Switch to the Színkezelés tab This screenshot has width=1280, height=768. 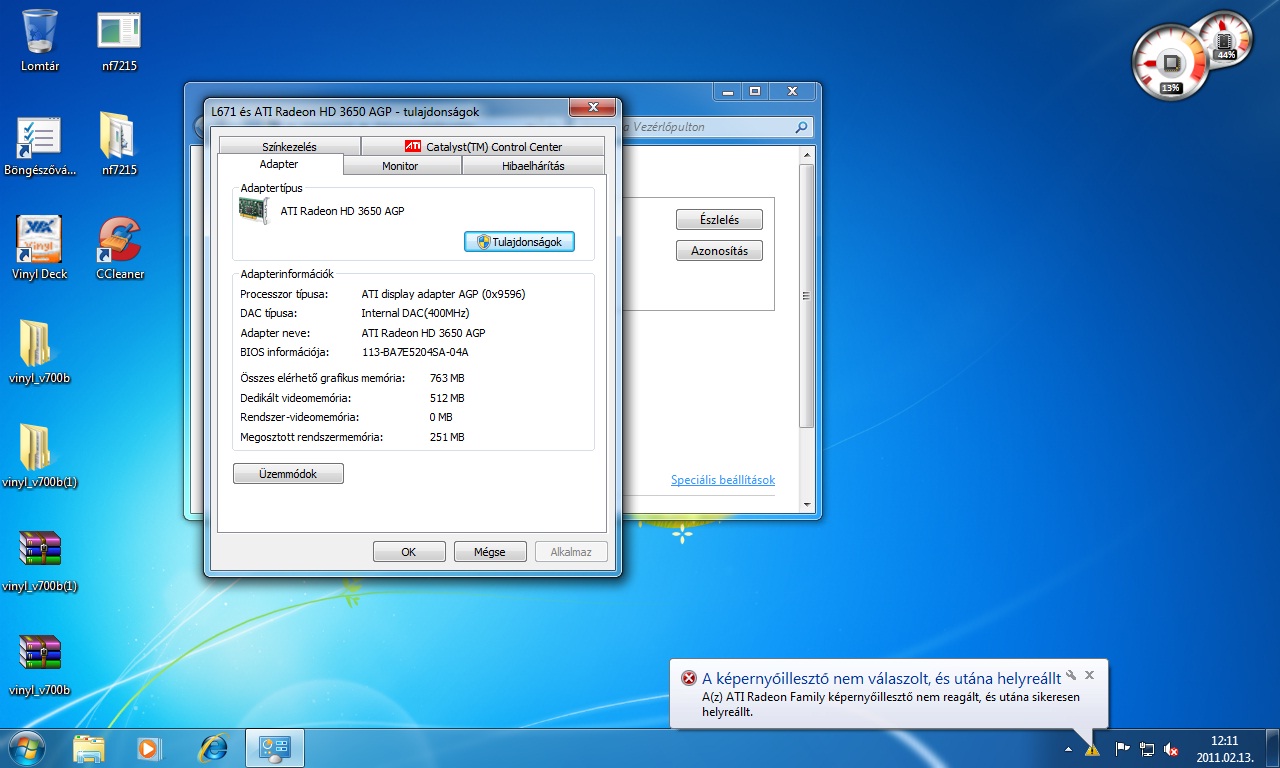[x=289, y=147]
